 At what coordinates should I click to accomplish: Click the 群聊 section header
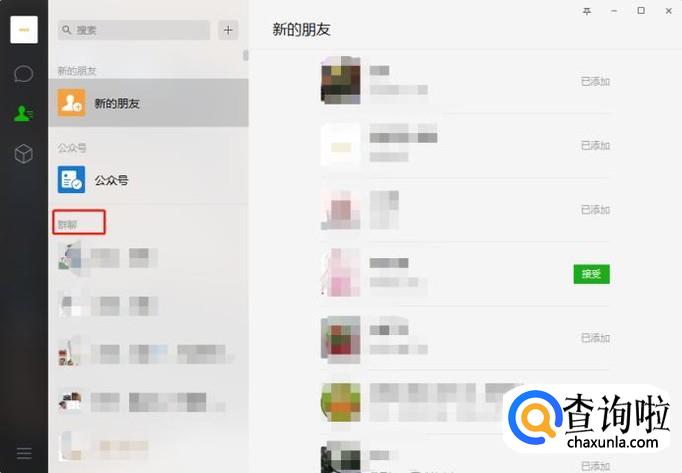(67, 225)
